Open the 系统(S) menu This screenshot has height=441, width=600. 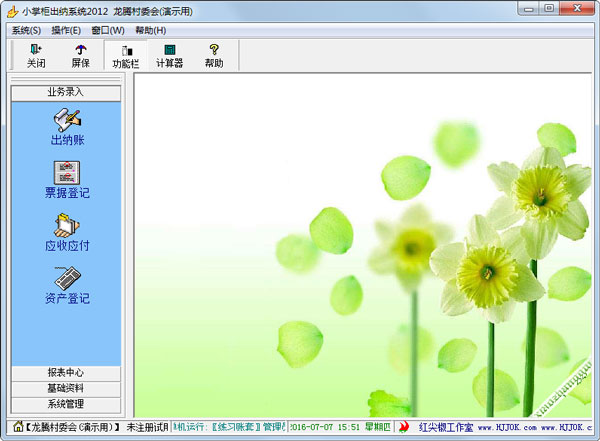26,30
